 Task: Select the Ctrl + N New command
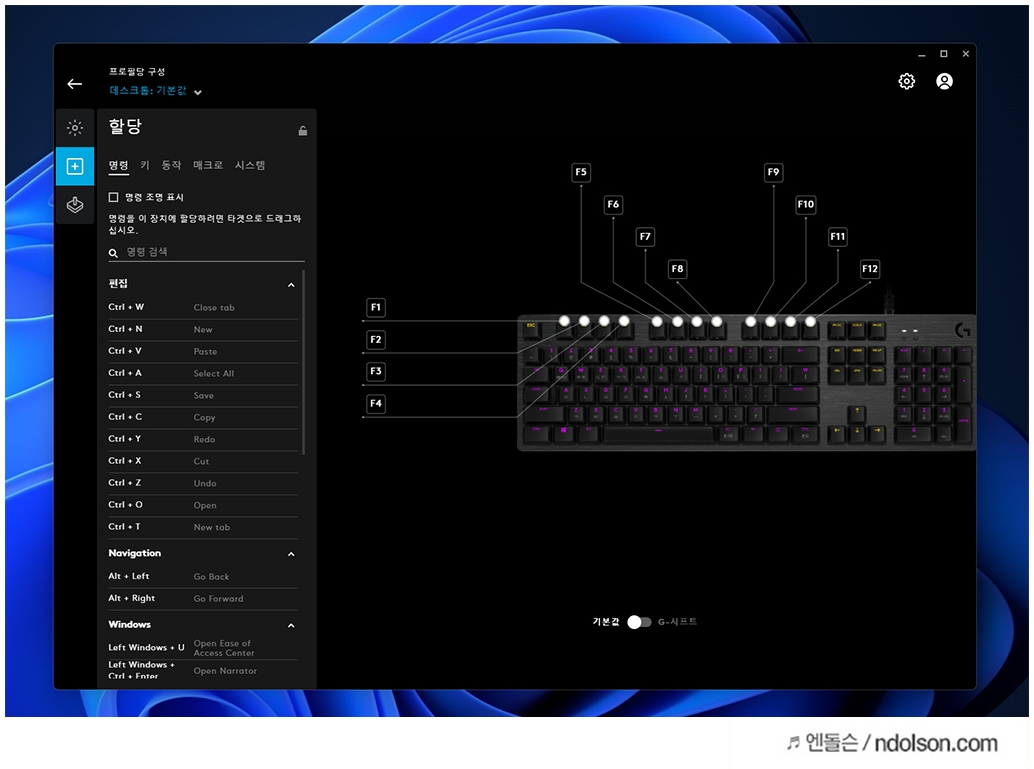[x=203, y=329]
